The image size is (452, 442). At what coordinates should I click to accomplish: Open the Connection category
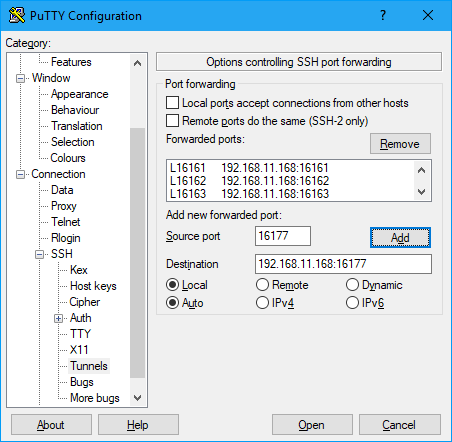58,174
